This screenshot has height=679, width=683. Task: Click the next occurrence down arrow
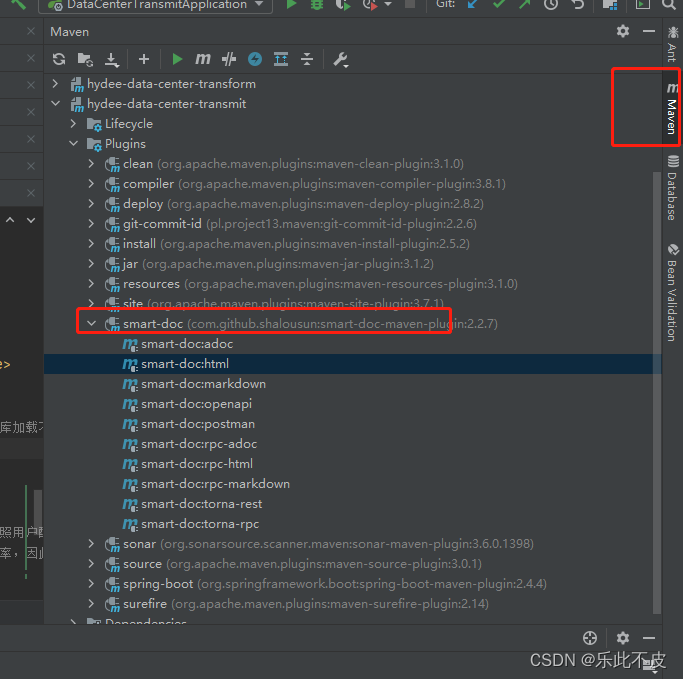click(x=31, y=220)
